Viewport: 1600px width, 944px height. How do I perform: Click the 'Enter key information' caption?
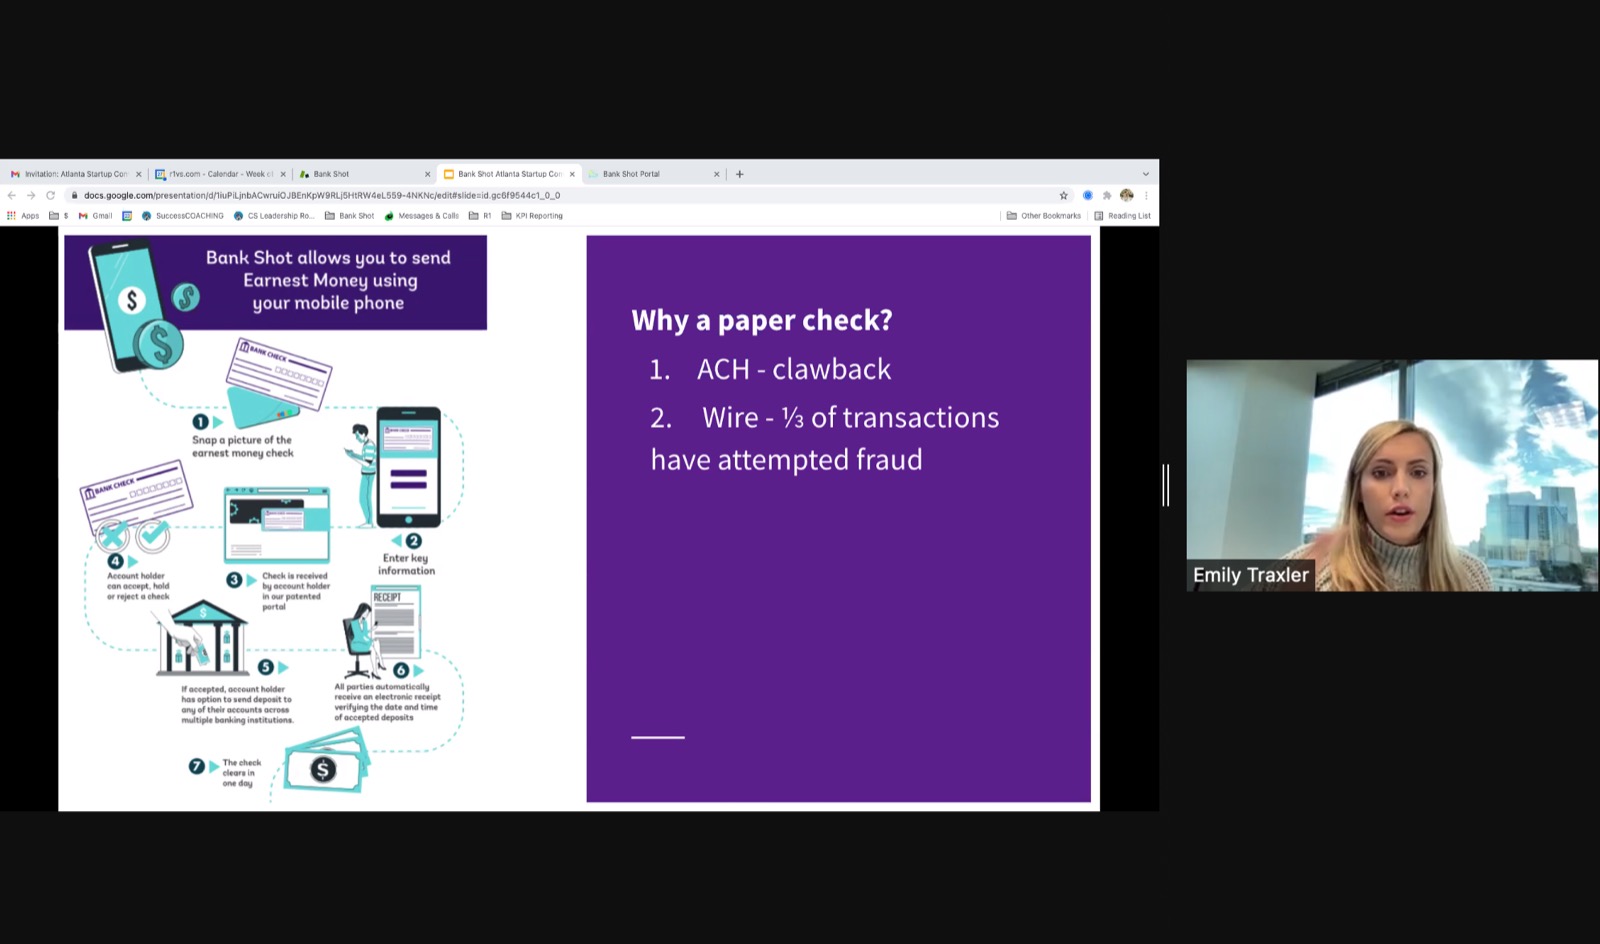coord(406,564)
